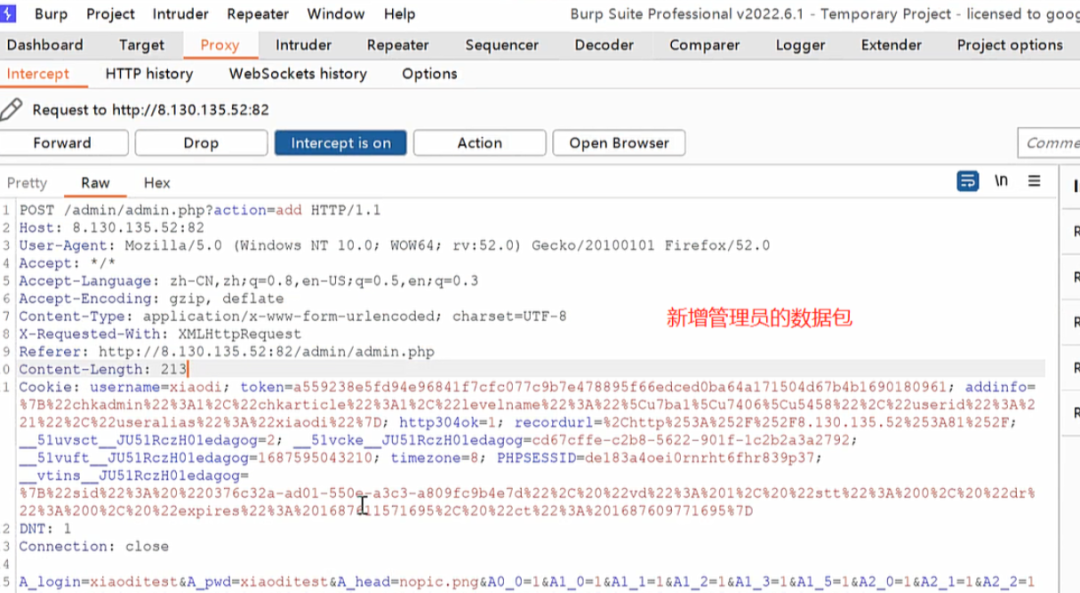Toggle the word wrap icon in editor
Screen dimensions: 1080x593
click(968, 181)
